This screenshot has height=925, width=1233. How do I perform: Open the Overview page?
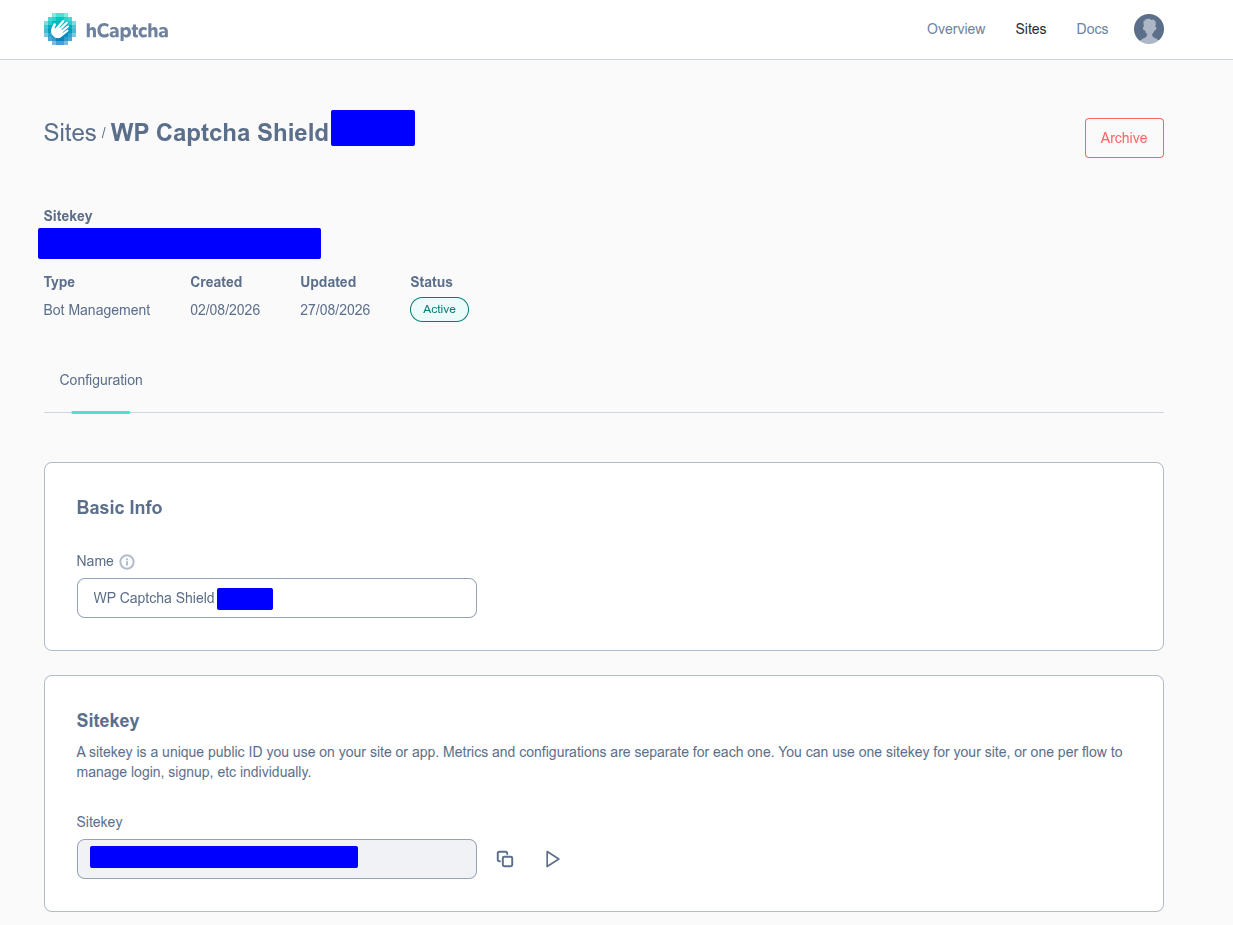click(x=956, y=29)
